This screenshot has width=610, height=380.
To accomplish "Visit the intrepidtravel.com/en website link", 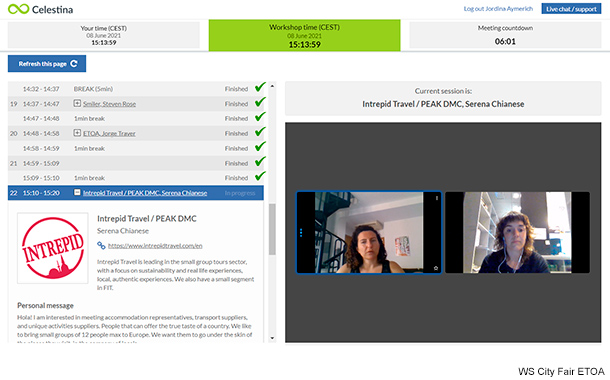I will [155, 245].
